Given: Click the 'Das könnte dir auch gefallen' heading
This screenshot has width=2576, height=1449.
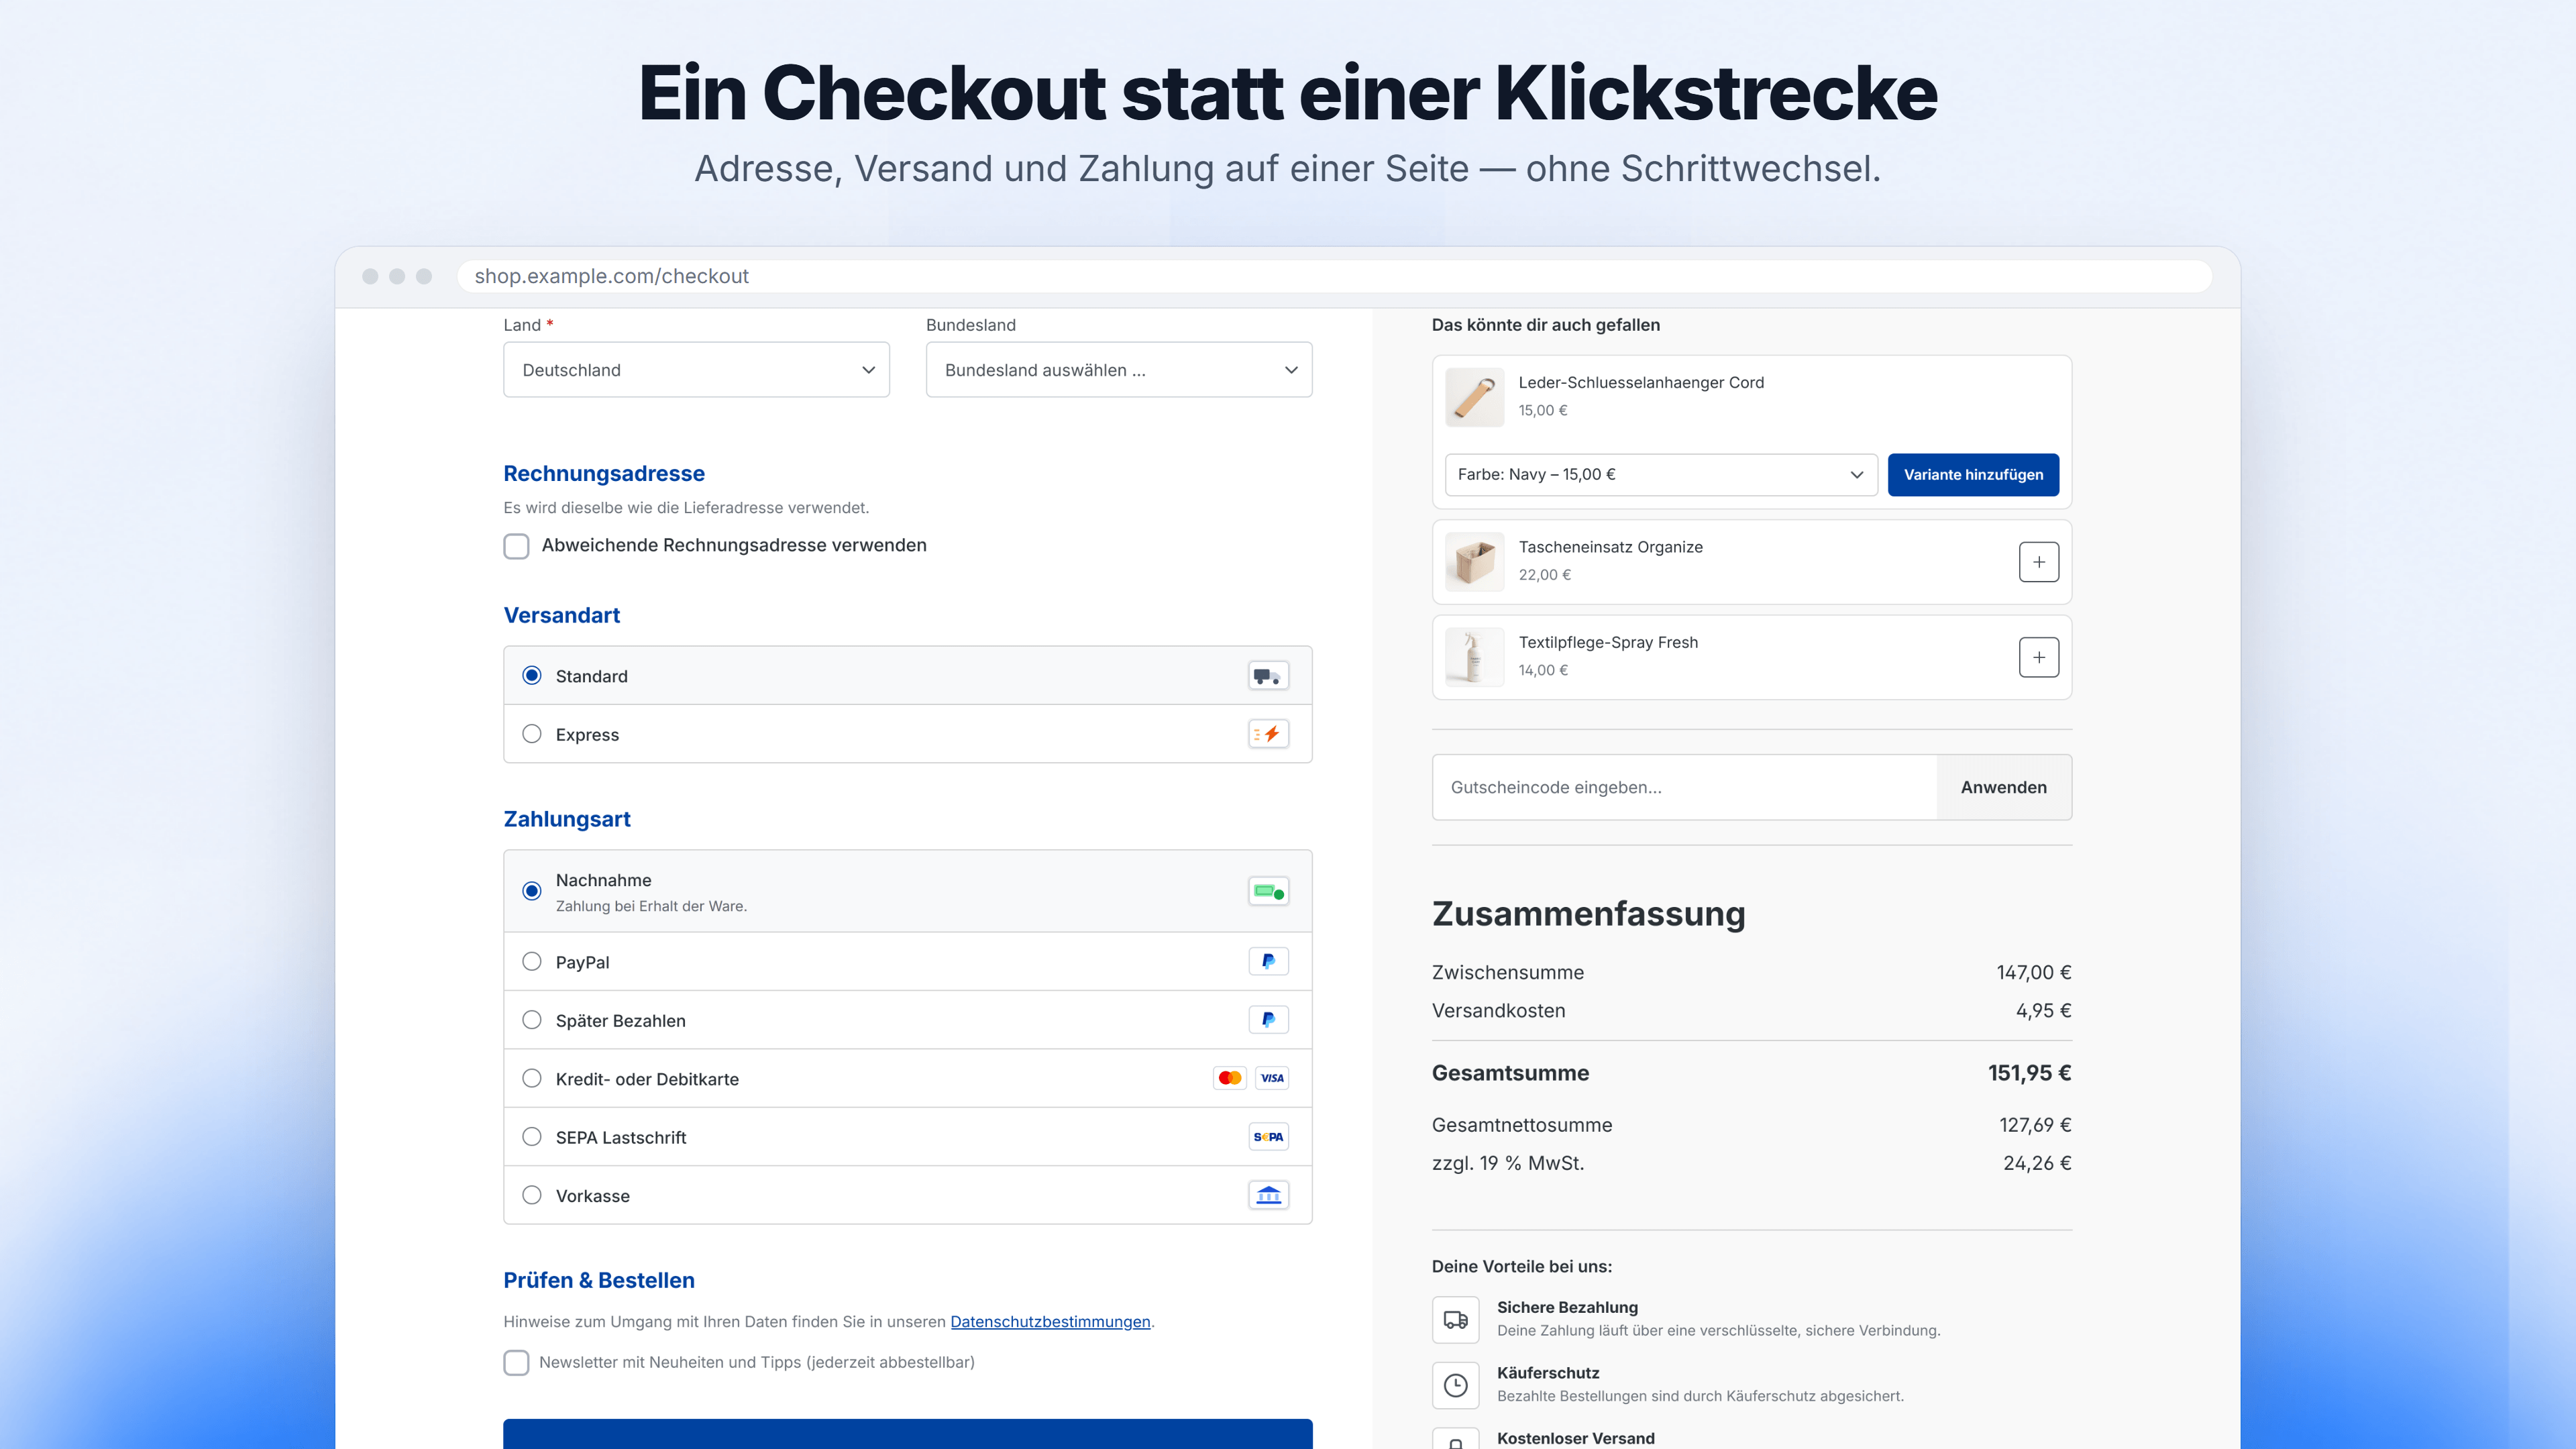Looking at the screenshot, I should pyautogui.click(x=1545, y=325).
